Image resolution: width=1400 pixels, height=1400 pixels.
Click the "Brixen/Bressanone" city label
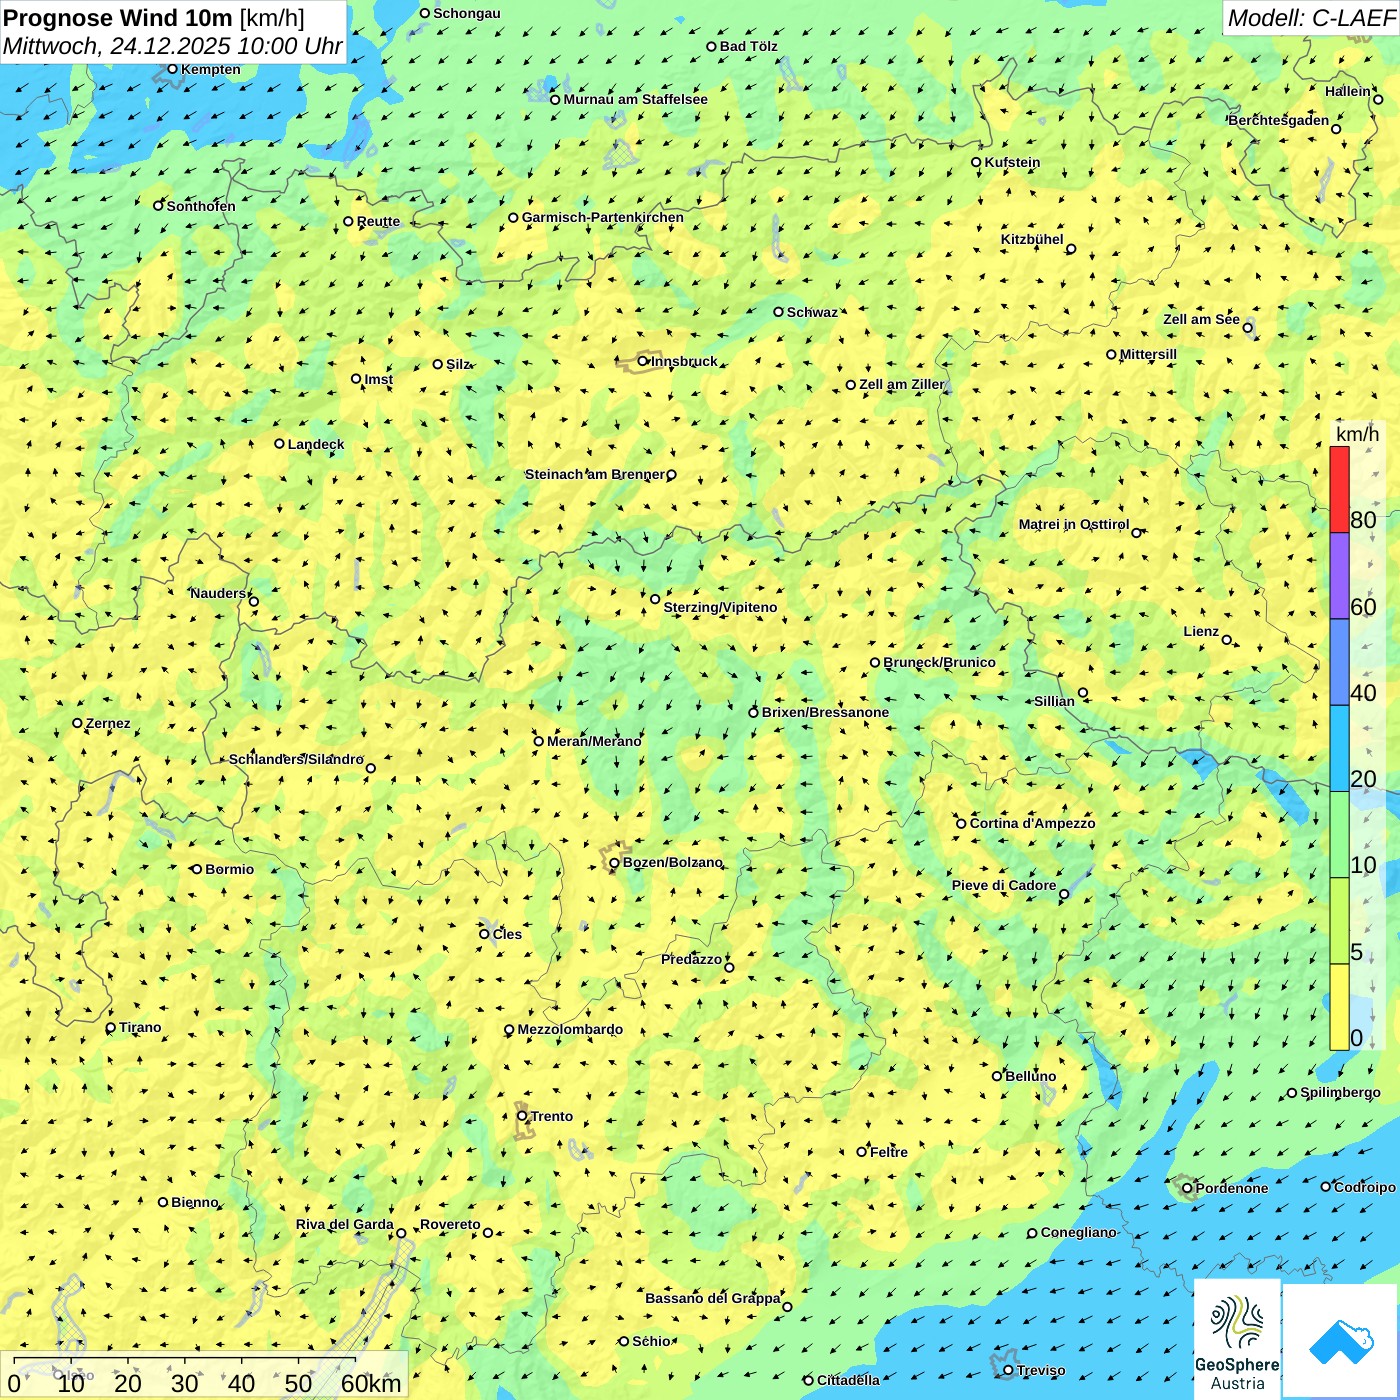point(825,712)
